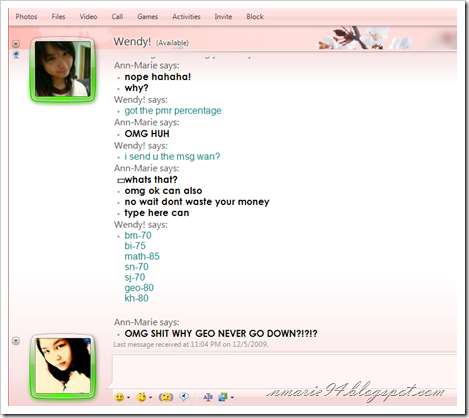The height and width of the screenshot is (418, 469).
Task: Click the message 'got the pmr percentage'
Action: pos(173,111)
